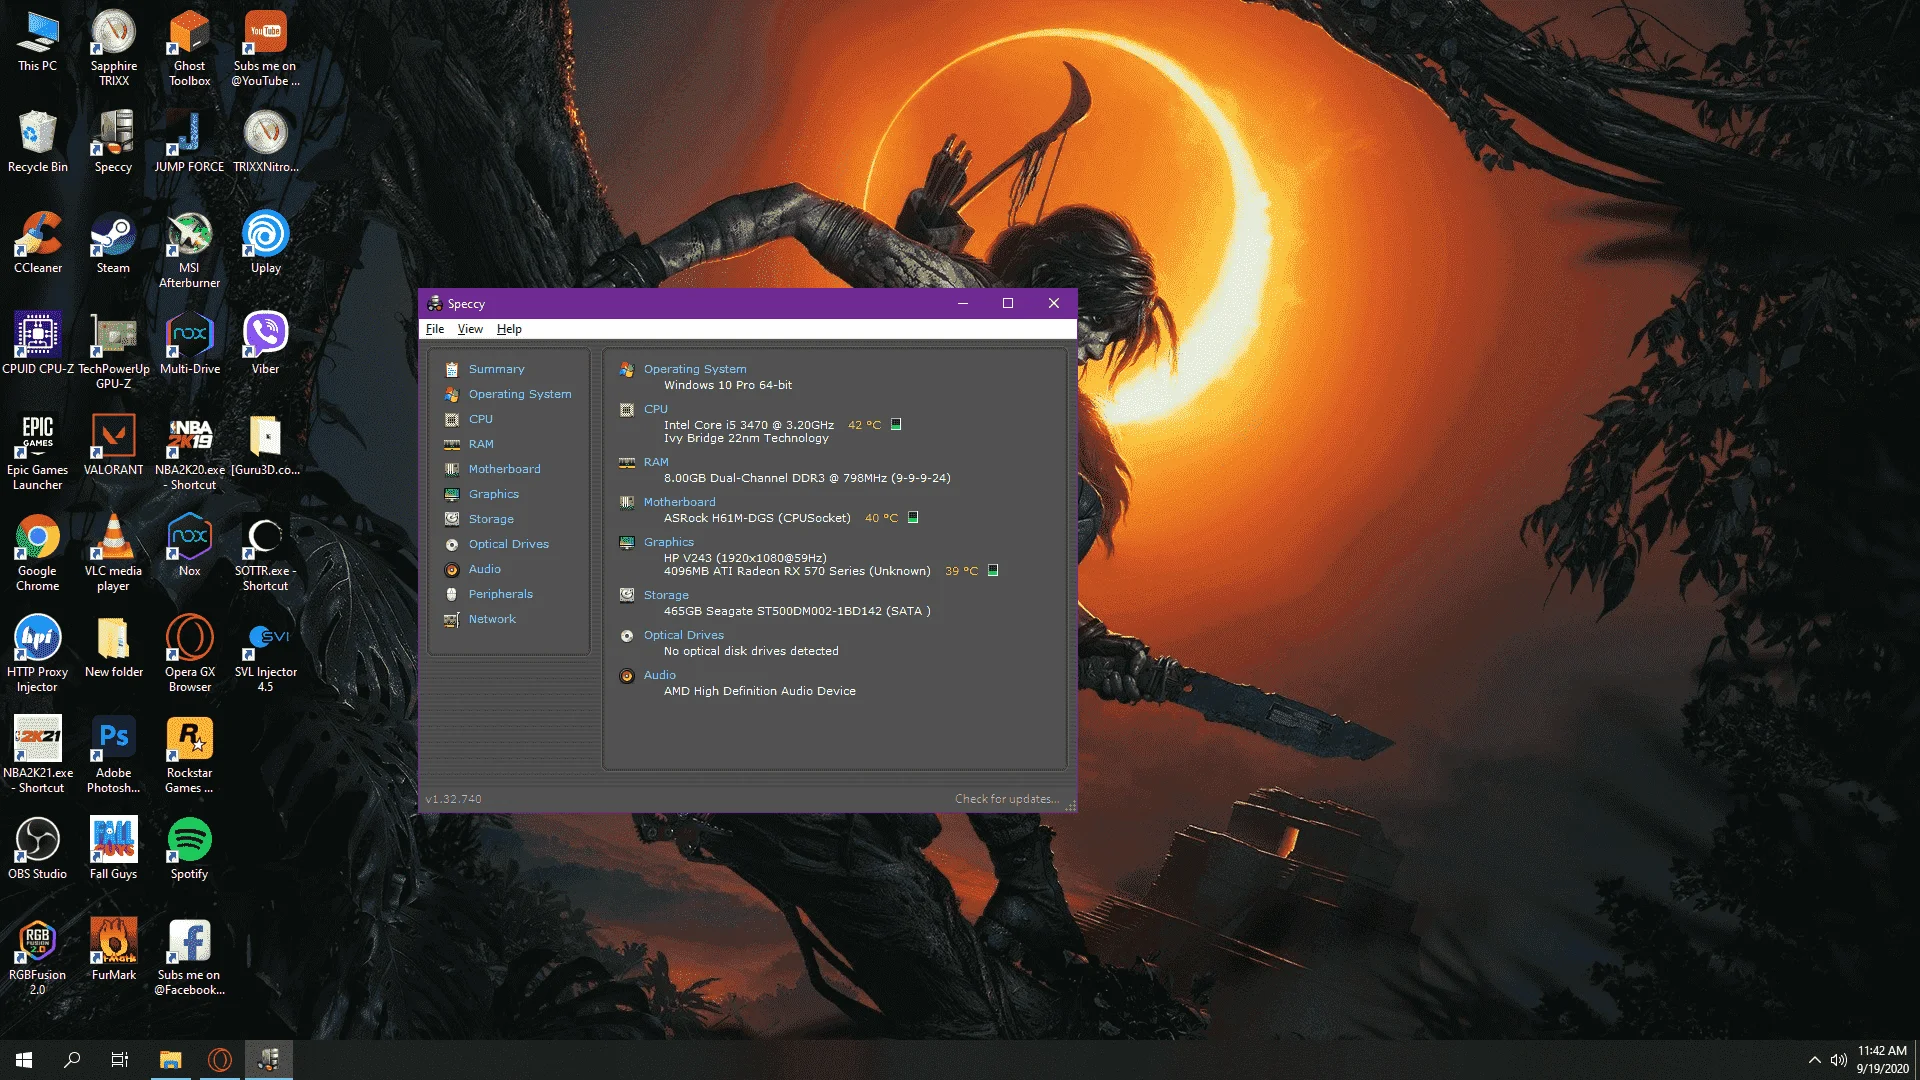Open the VLC media player desktop icon
This screenshot has width=1920, height=1080.
click(113, 553)
